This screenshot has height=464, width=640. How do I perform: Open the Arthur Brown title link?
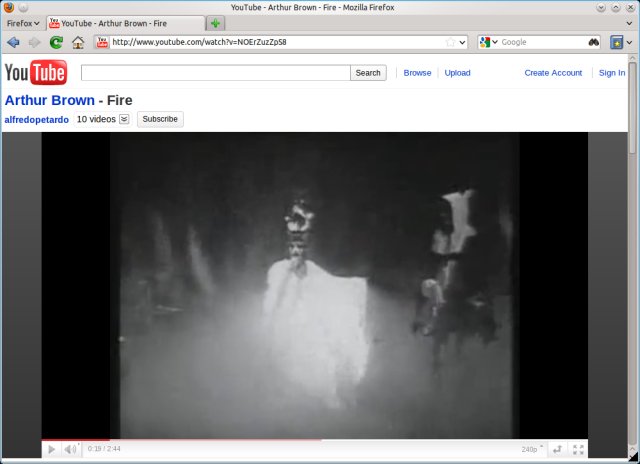[50, 100]
